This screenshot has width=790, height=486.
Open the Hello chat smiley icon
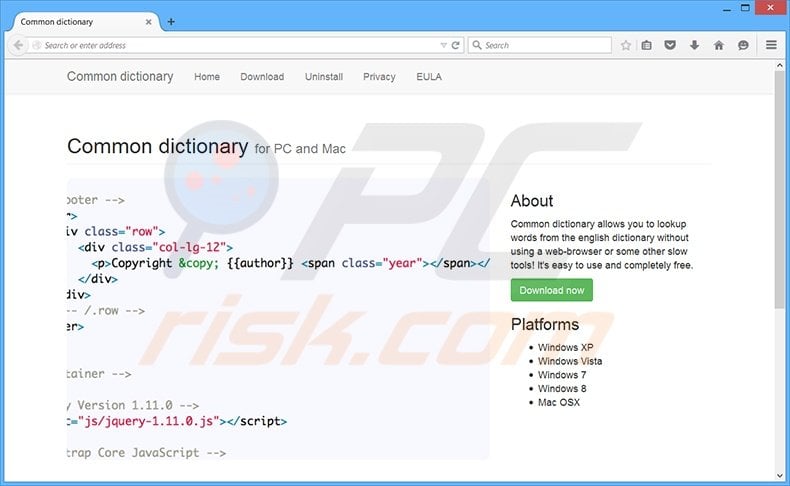(743, 45)
